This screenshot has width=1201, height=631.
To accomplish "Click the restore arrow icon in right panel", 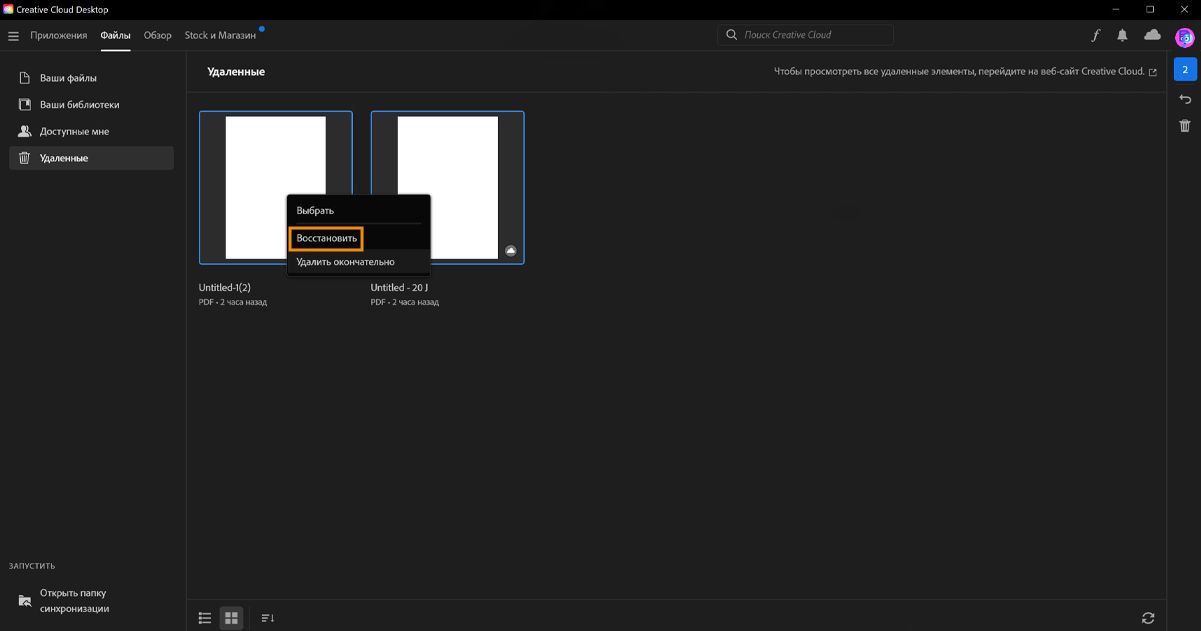I will pos(1185,99).
